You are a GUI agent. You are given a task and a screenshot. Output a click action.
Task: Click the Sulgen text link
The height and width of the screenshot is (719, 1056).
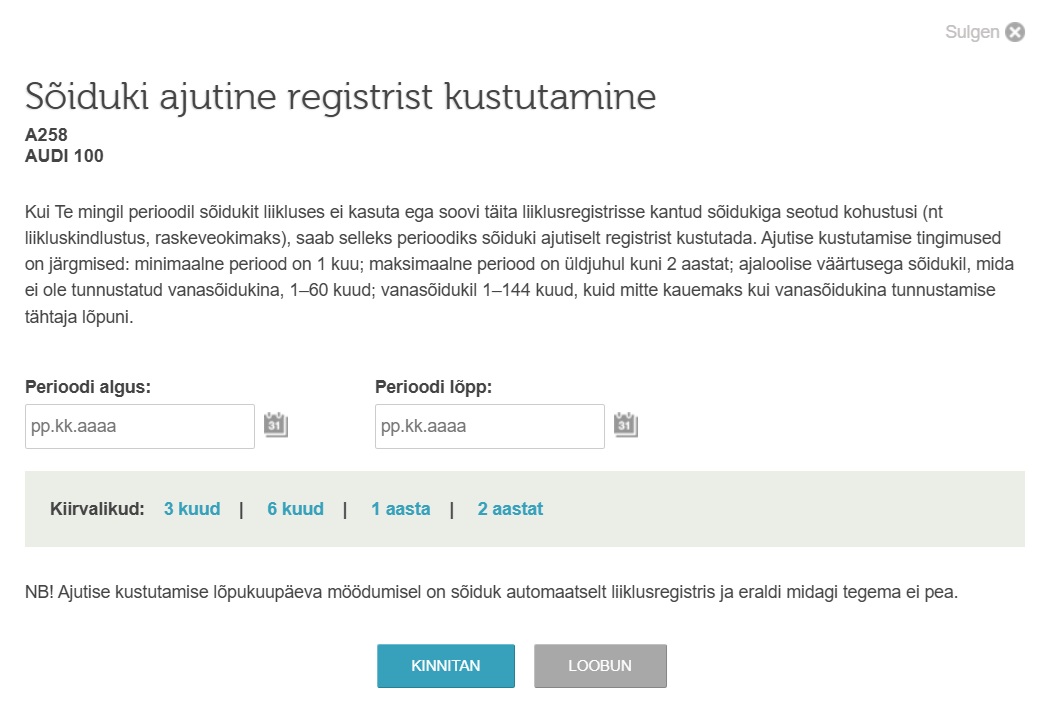click(x=971, y=32)
